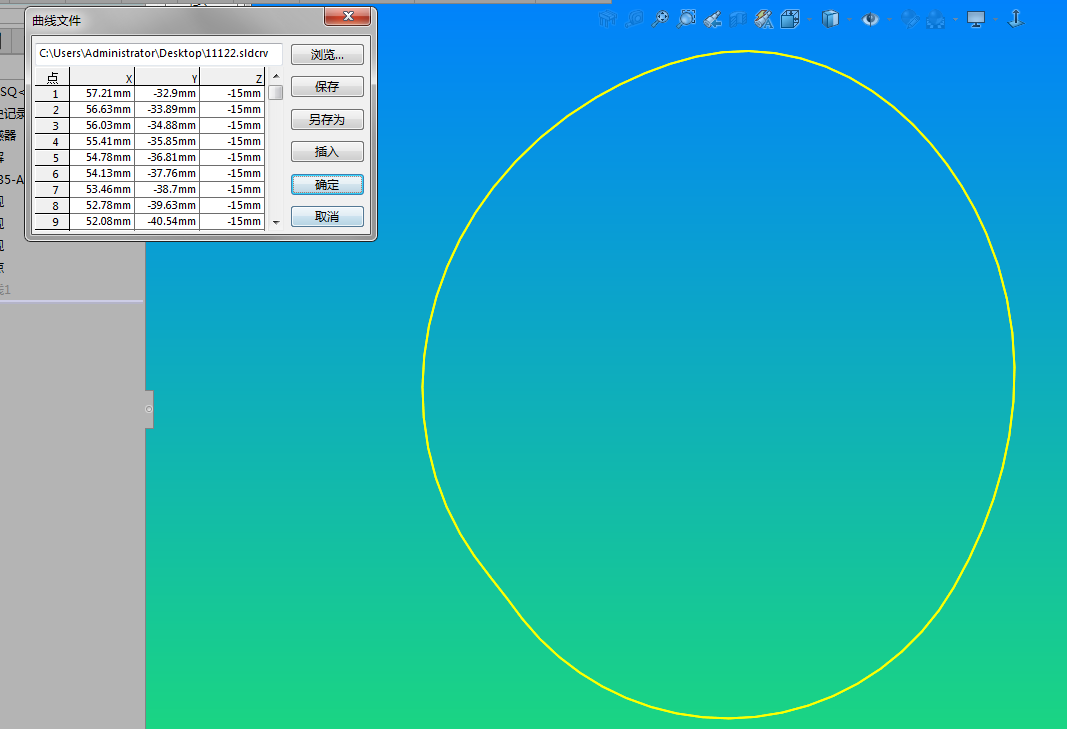Click the table's vertical scrollbar thumb

pos(276,93)
